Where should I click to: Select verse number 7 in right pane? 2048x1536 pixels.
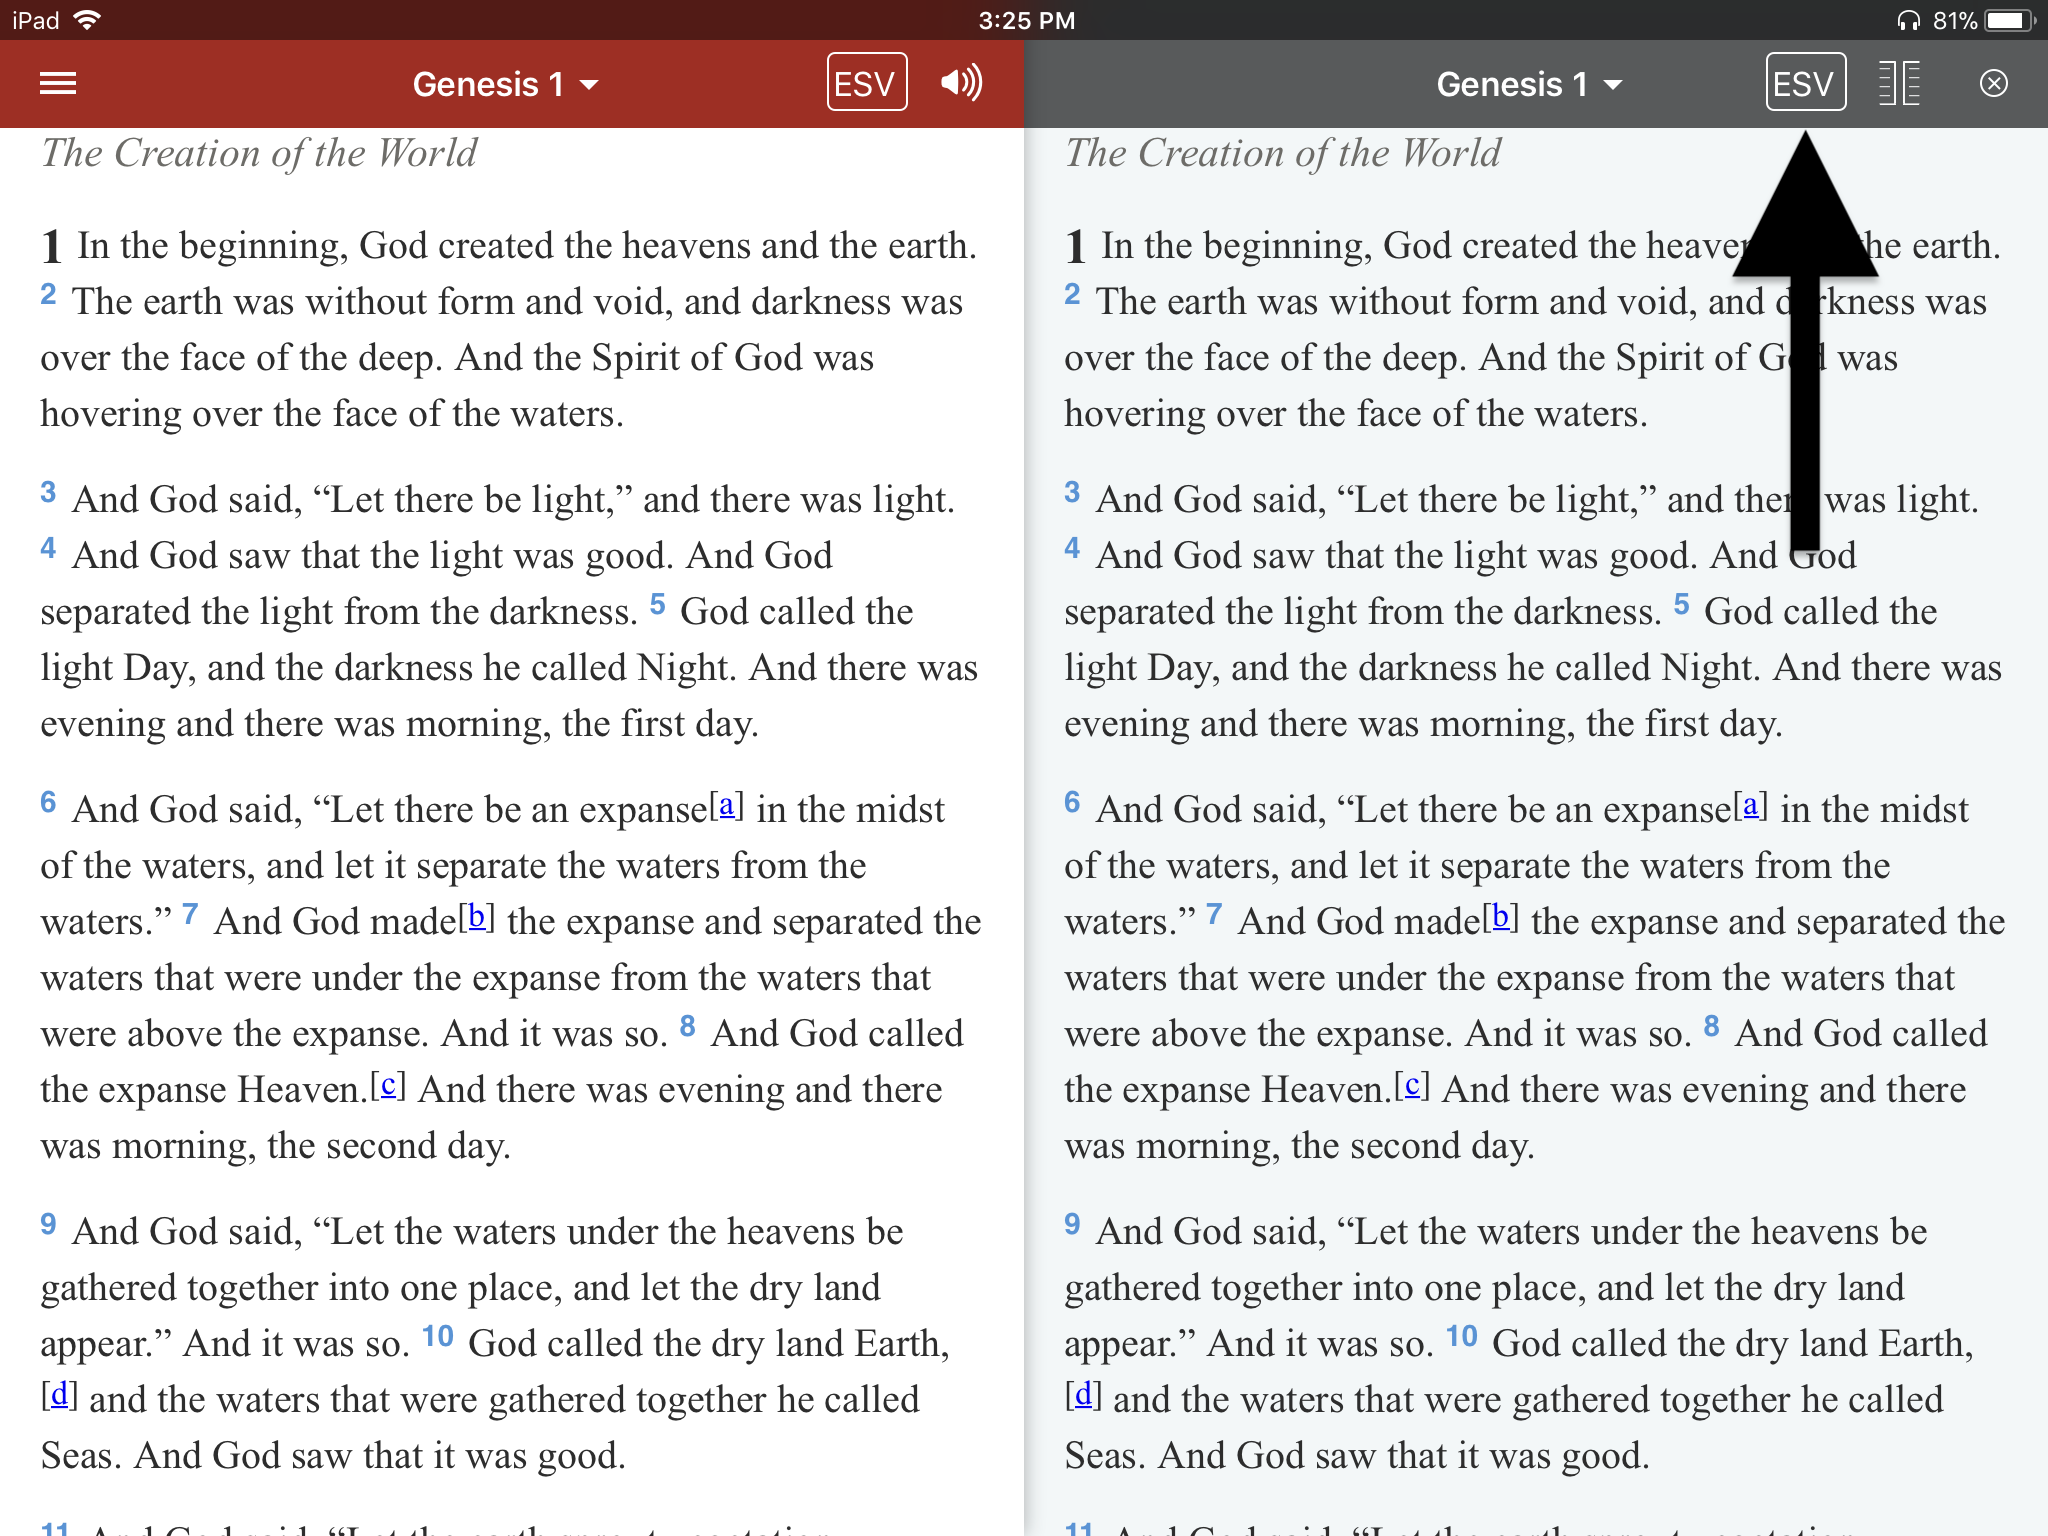tap(1214, 914)
